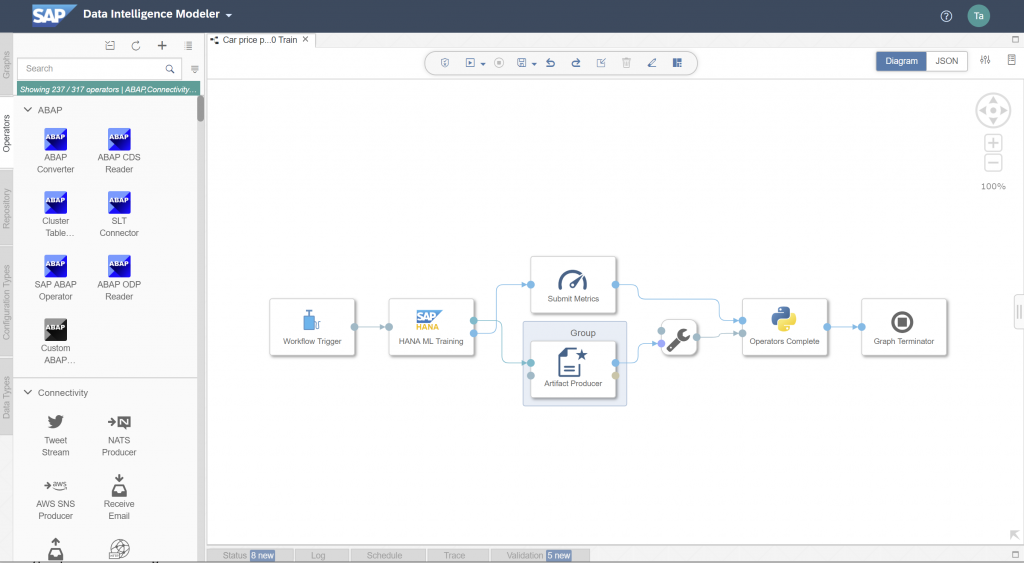This screenshot has height=563, width=1024.
Task: Undo the last change
Action: [551, 63]
